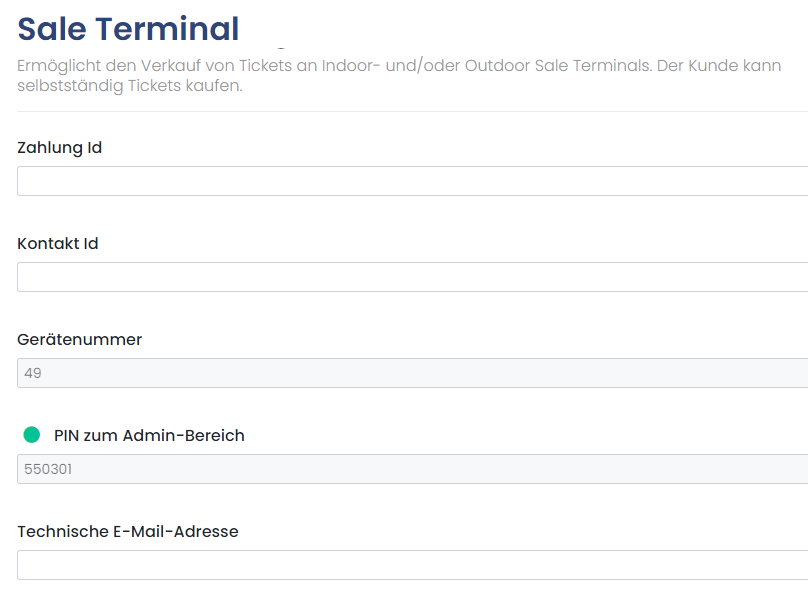The image size is (808, 592).
Task: Click the Kontakt Id label
Action: point(58,244)
